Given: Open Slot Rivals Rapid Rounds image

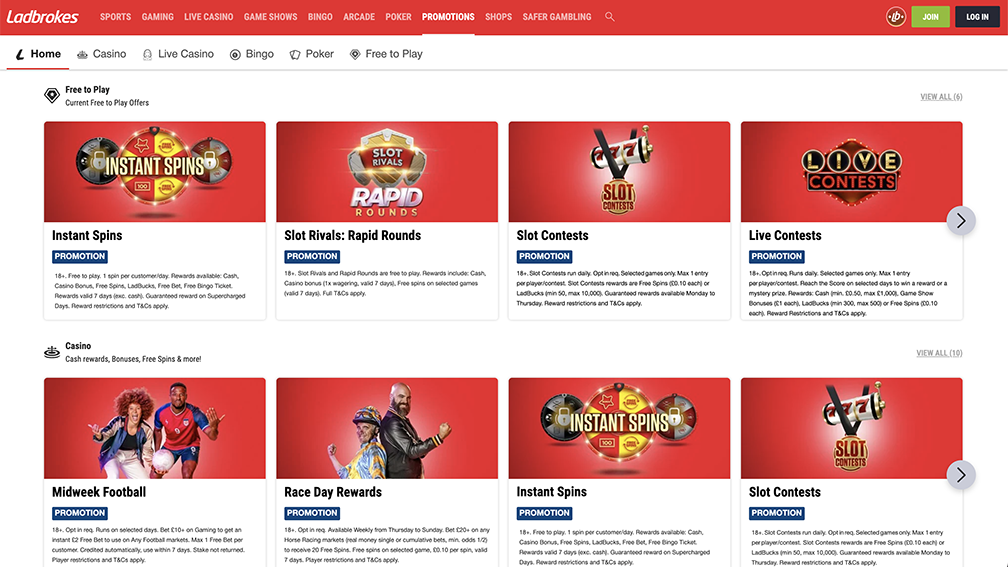Looking at the screenshot, I should tap(387, 172).
